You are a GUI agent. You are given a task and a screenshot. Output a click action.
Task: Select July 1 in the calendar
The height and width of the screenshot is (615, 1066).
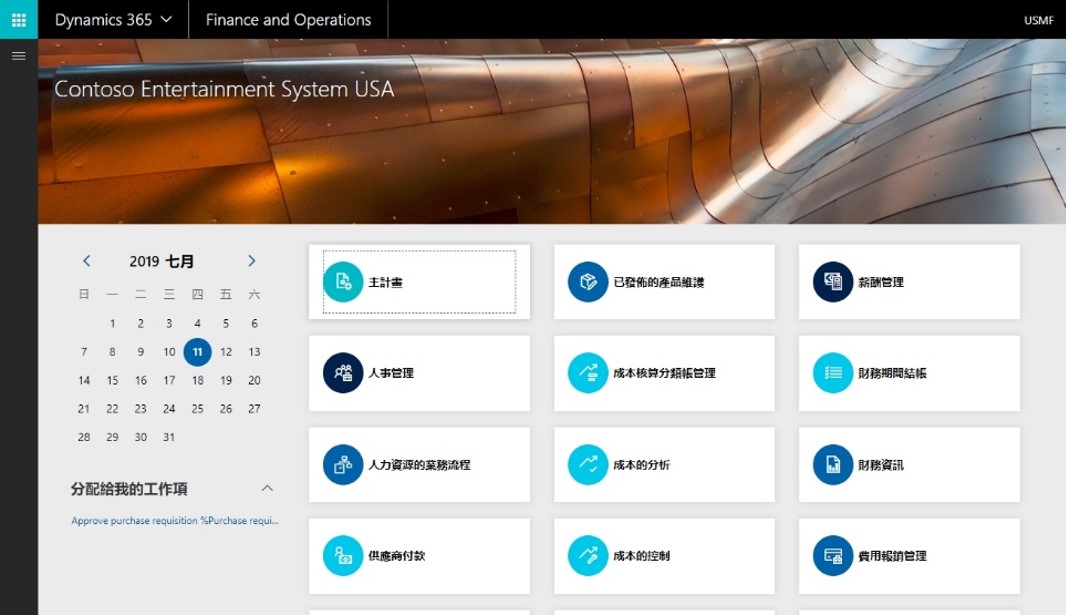click(x=112, y=323)
